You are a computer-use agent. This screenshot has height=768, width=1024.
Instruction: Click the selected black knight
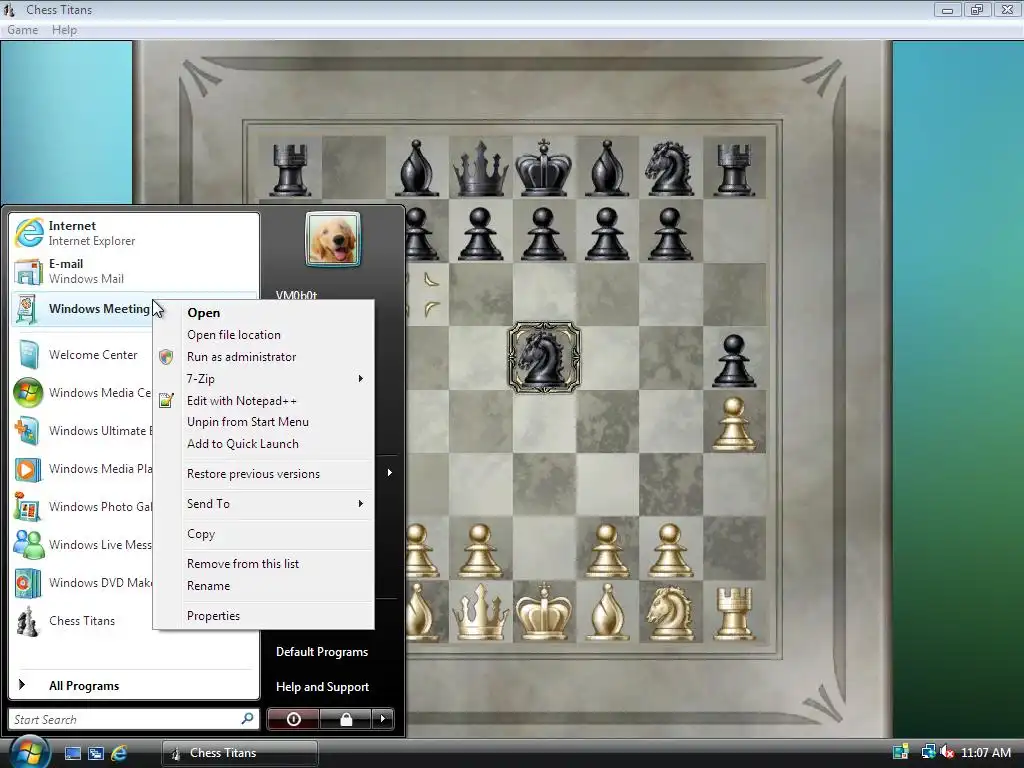(543, 357)
